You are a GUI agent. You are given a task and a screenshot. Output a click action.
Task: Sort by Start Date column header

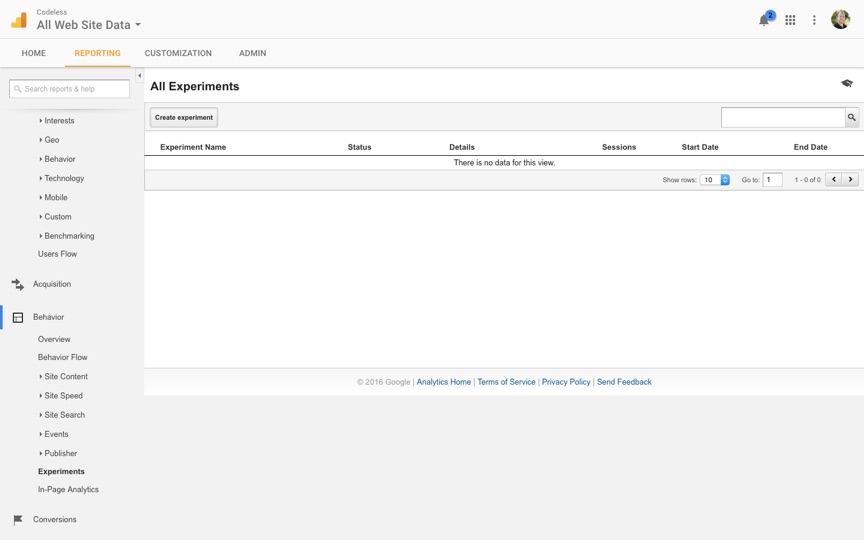pyautogui.click(x=700, y=147)
